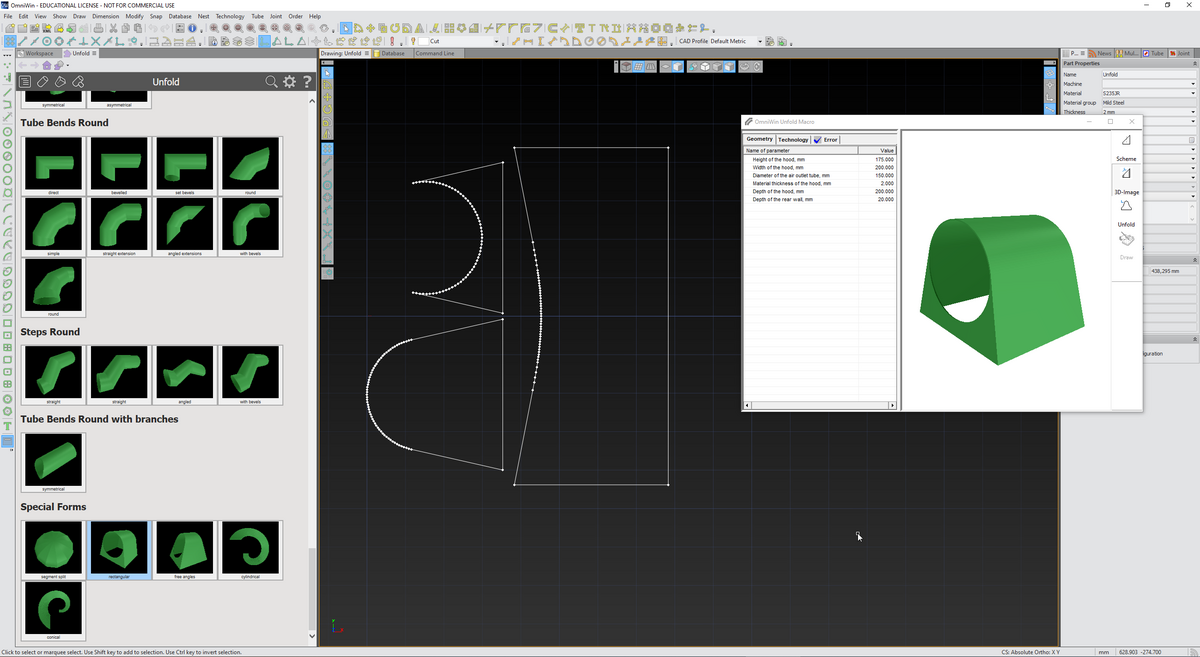
Task: Choose the 'straight extension' tube bend
Action: (119, 227)
